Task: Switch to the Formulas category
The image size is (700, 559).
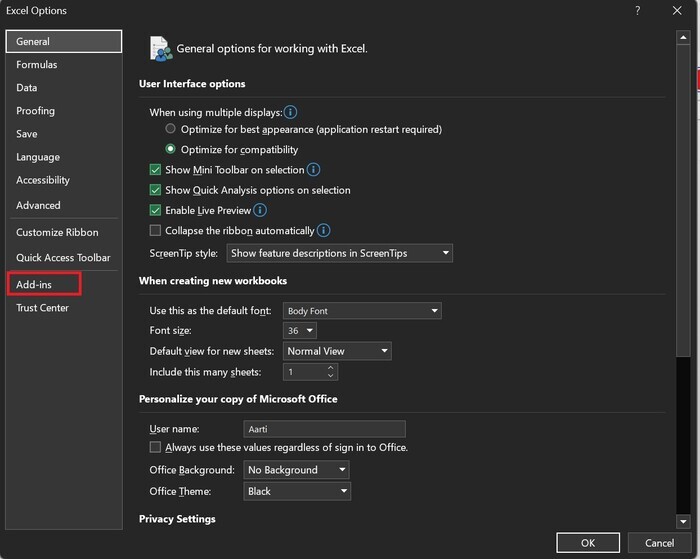Action: (x=37, y=65)
